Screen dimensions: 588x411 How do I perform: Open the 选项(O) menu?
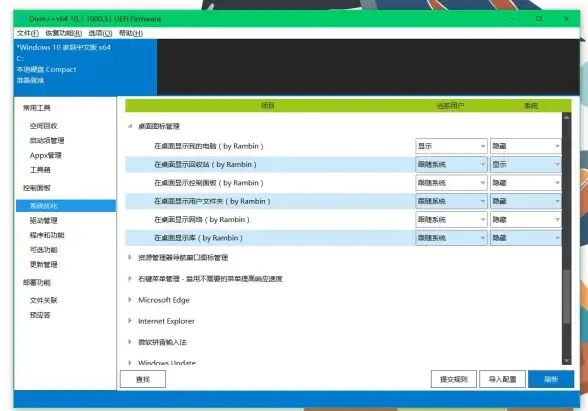(100, 33)
